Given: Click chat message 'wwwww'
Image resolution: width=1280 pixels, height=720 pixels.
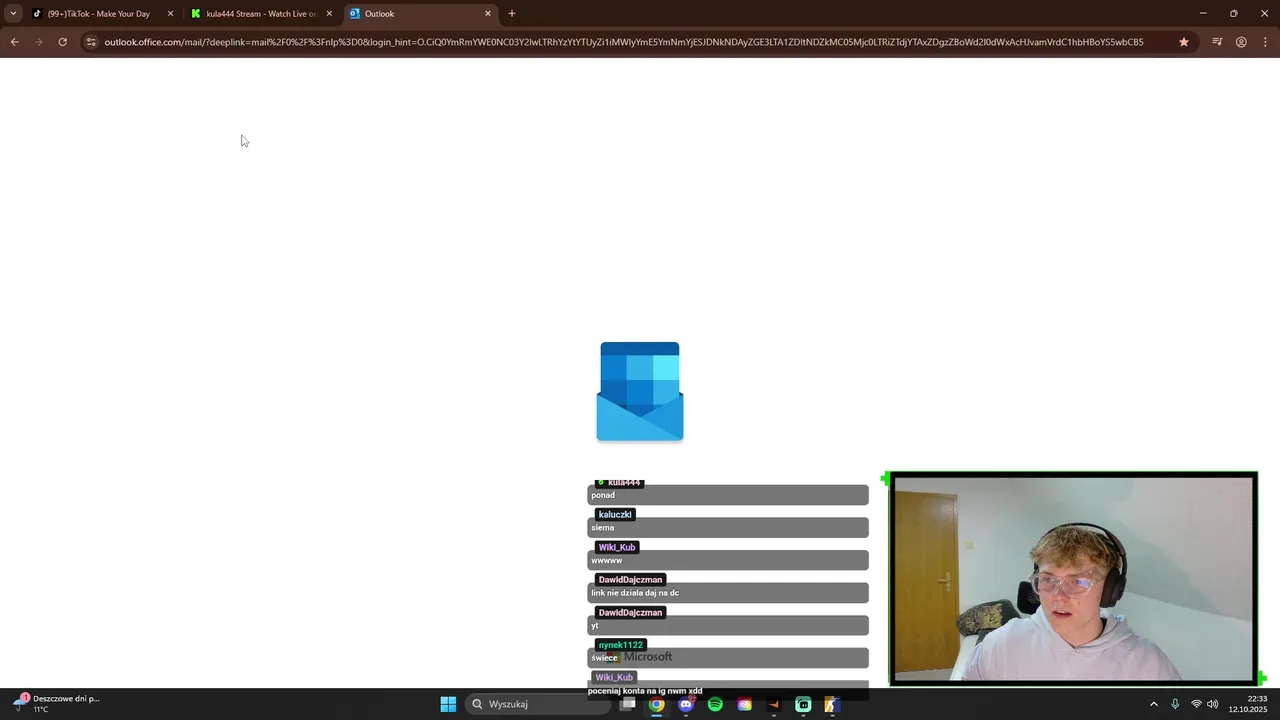Looking at the screenshot, I should pos(607,560).
